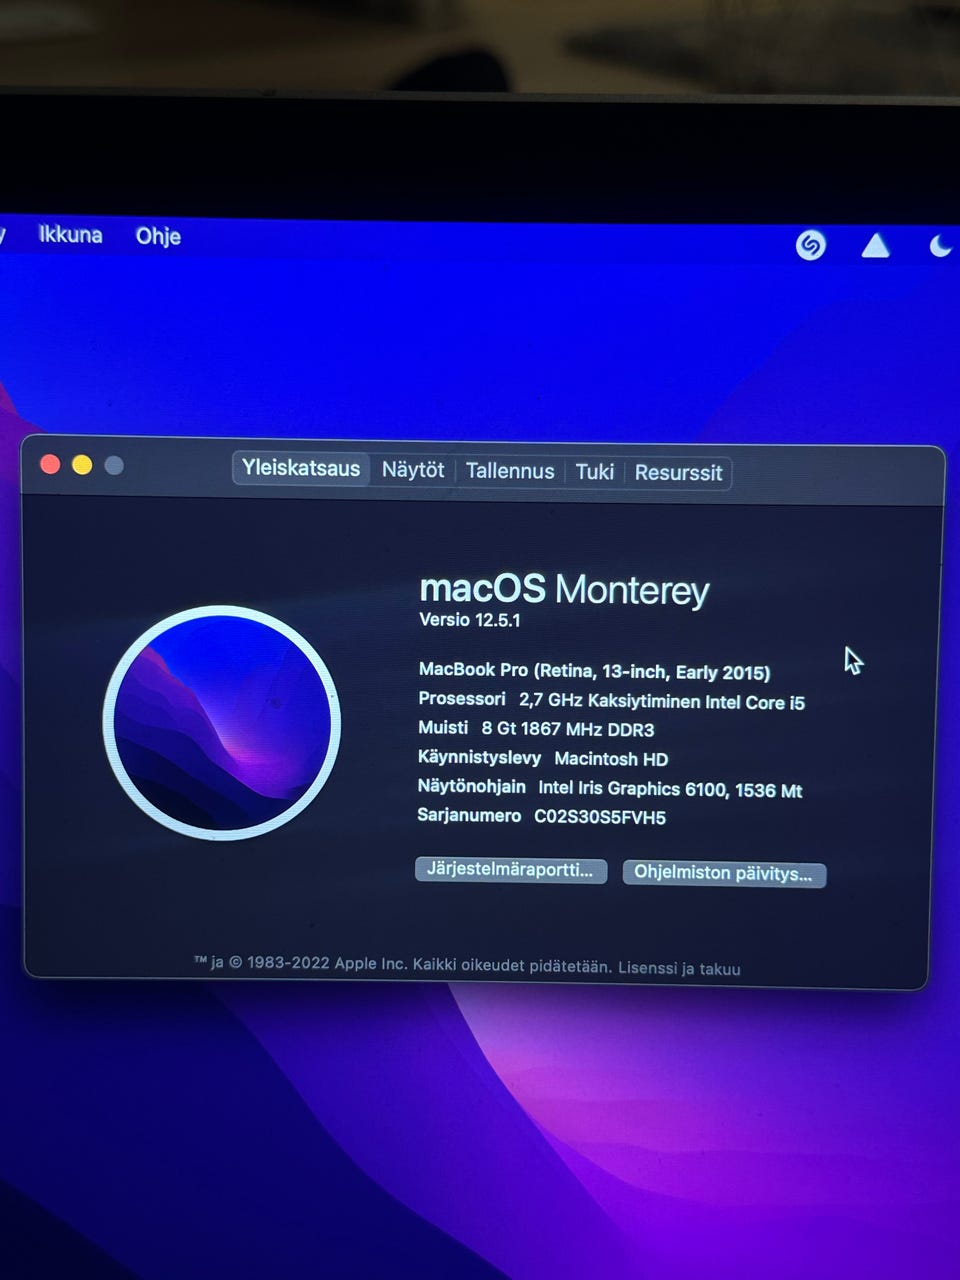Click the macOS Monterey title
The height and width of the screenshot is (1280, 960).
click(x=564, y=589)
